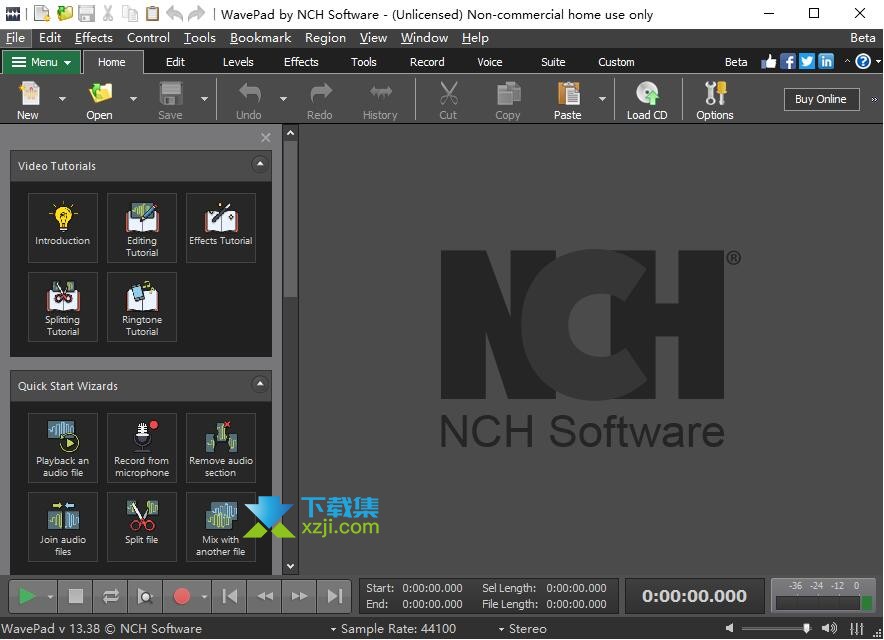This screenshot has height=640, width=884.
Task: Click the scrub playback button
Action: (145, 596)
